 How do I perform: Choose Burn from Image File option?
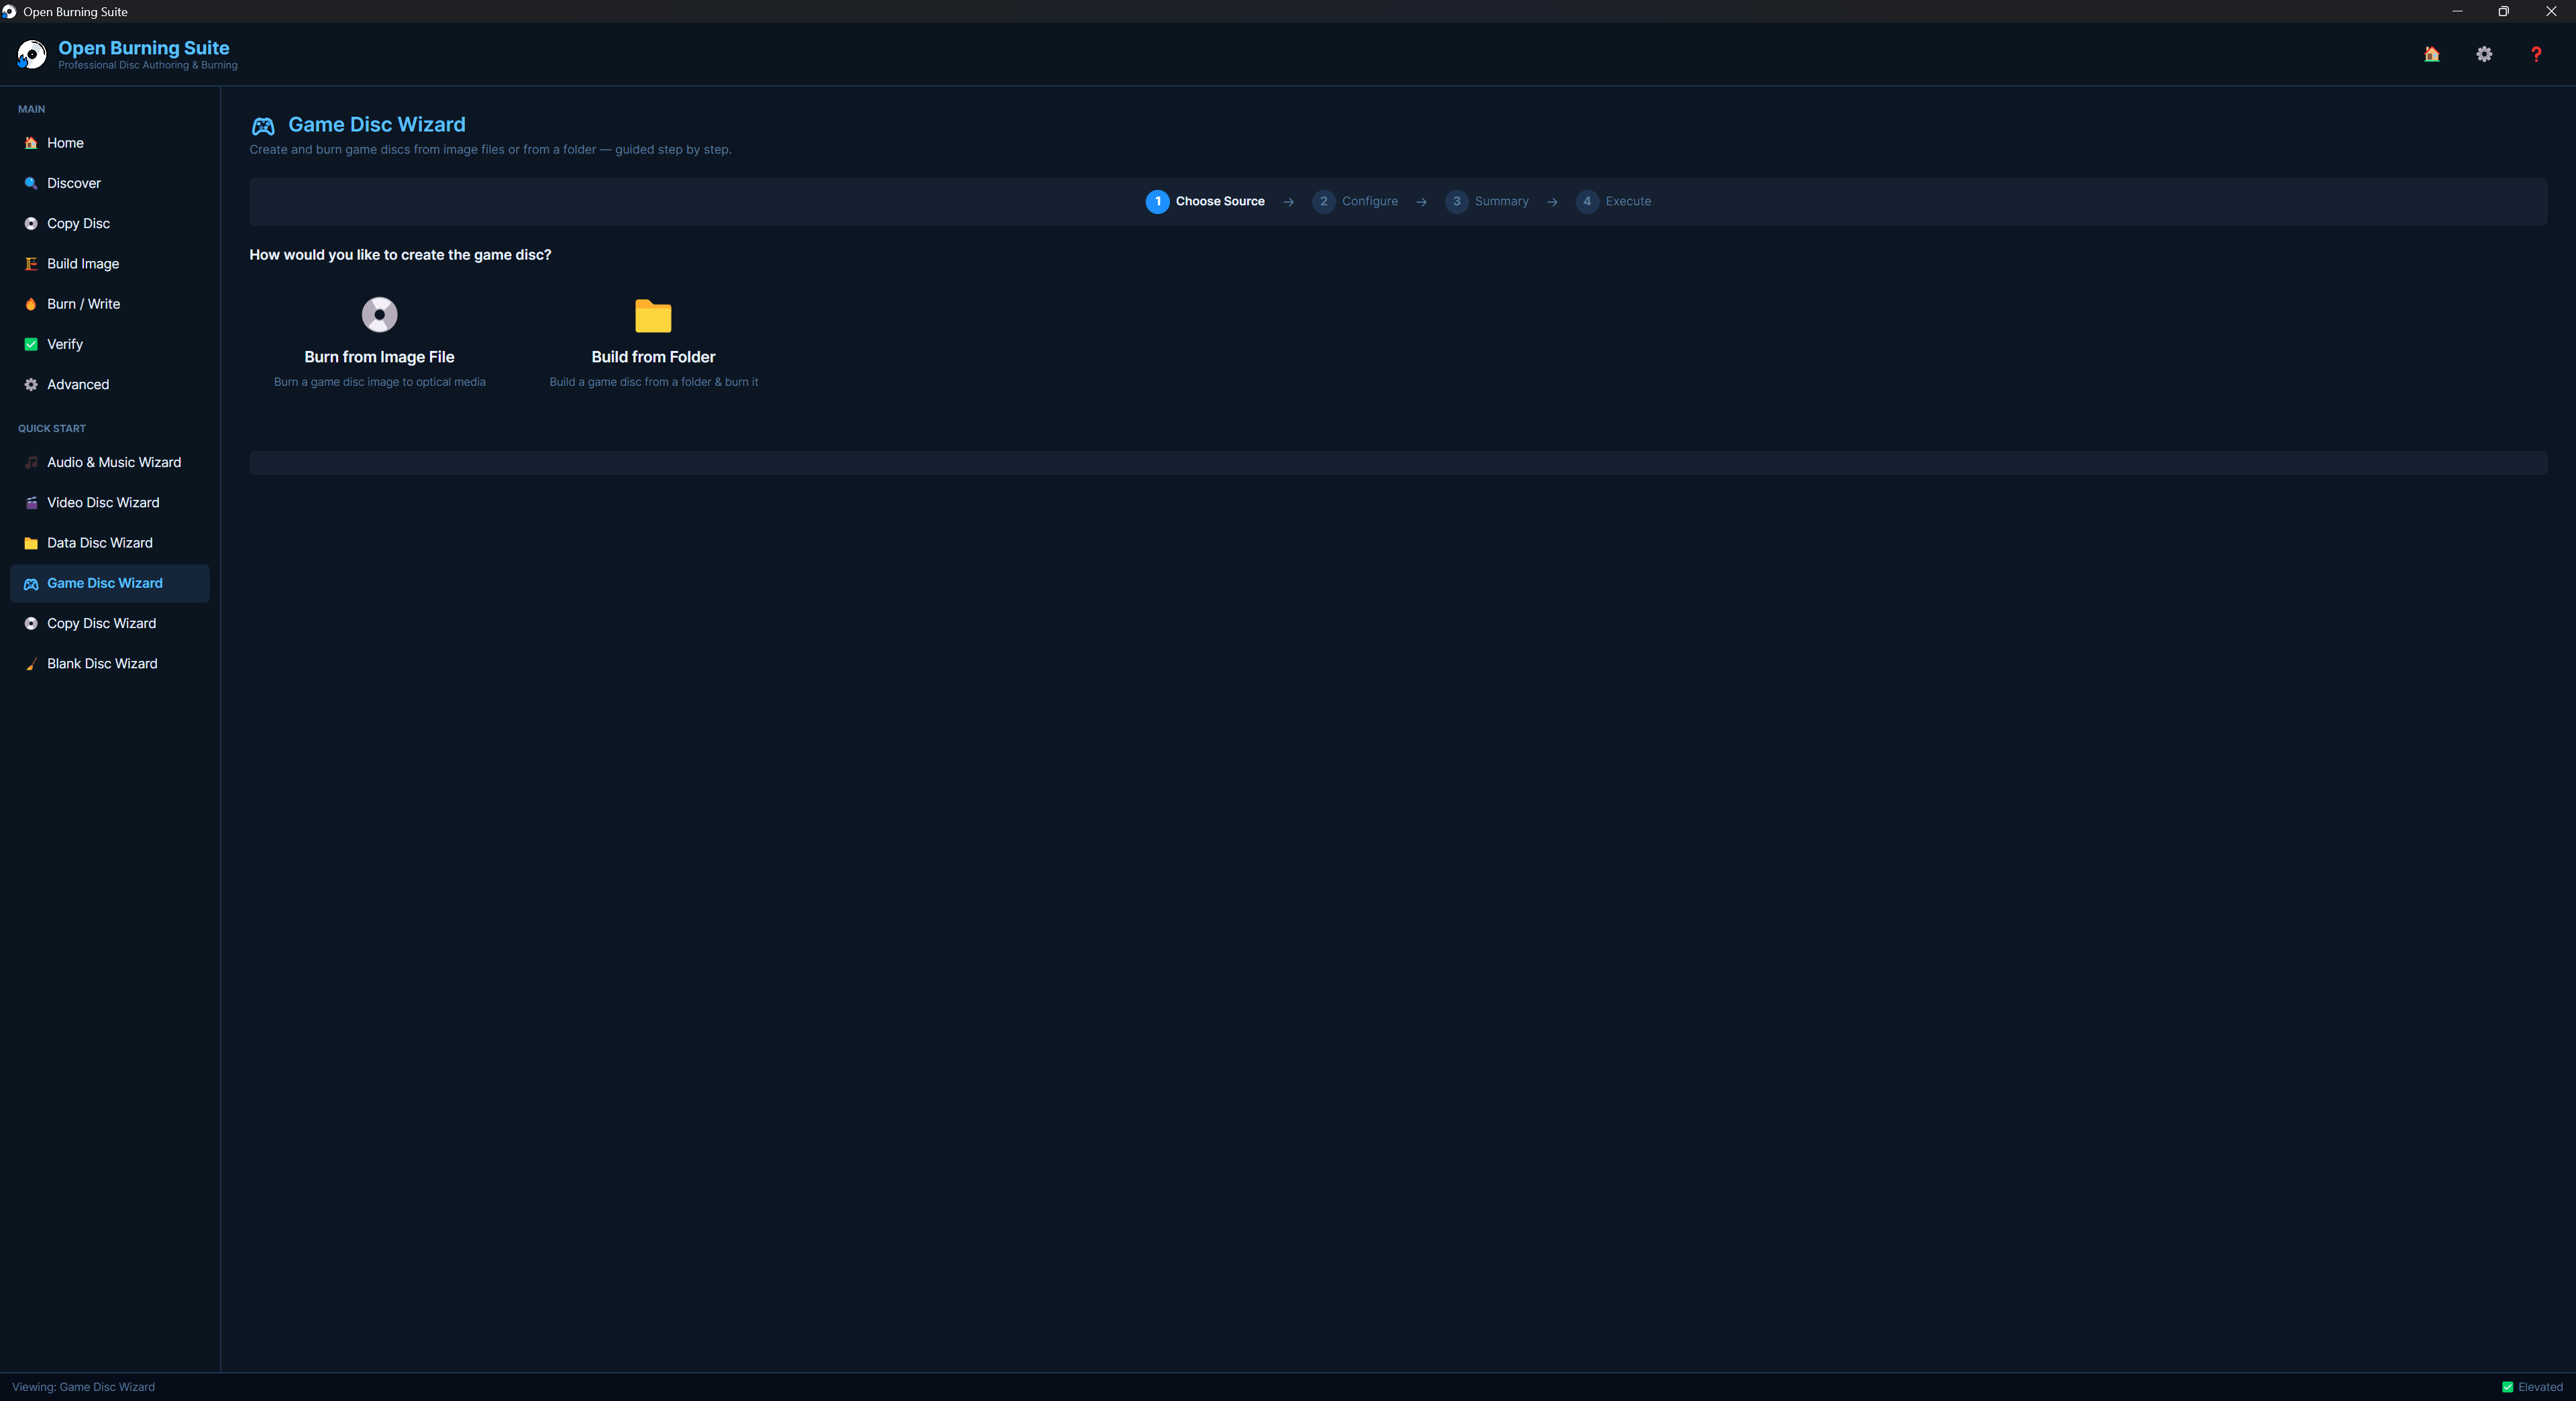pos(380,342)
